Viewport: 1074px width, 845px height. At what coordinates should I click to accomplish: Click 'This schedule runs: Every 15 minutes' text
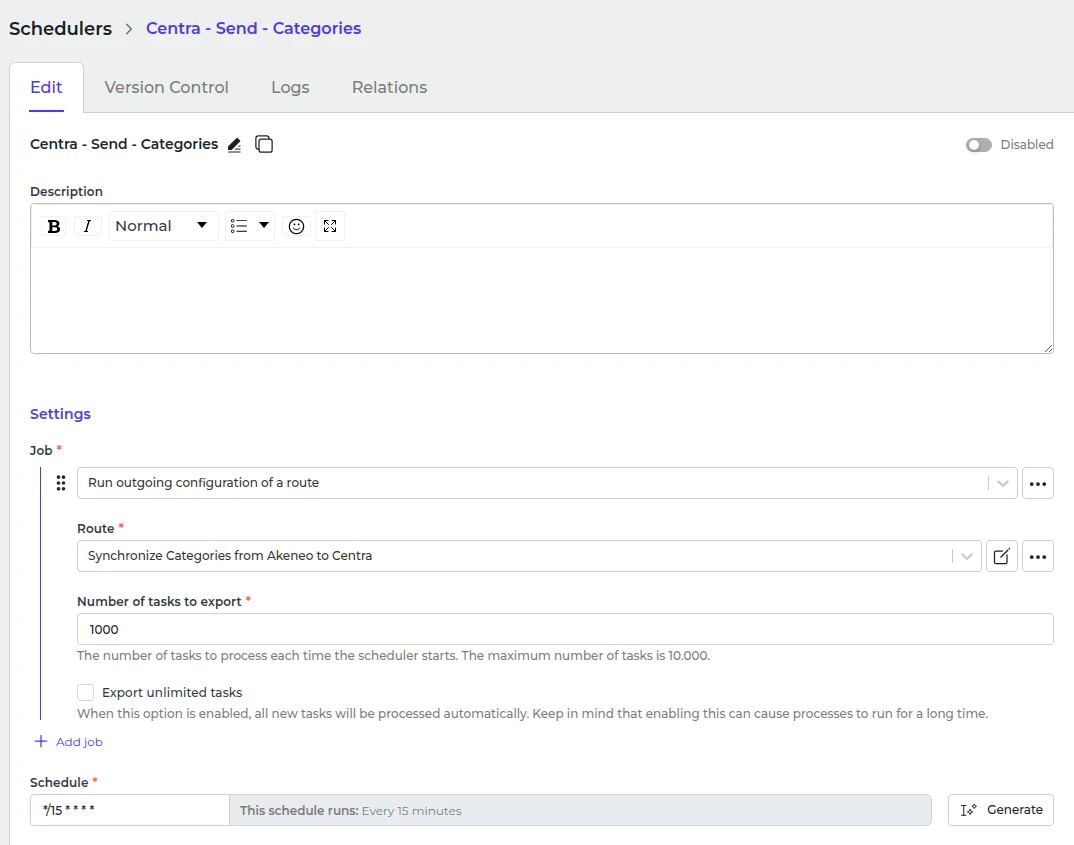(x=351, y=811)
